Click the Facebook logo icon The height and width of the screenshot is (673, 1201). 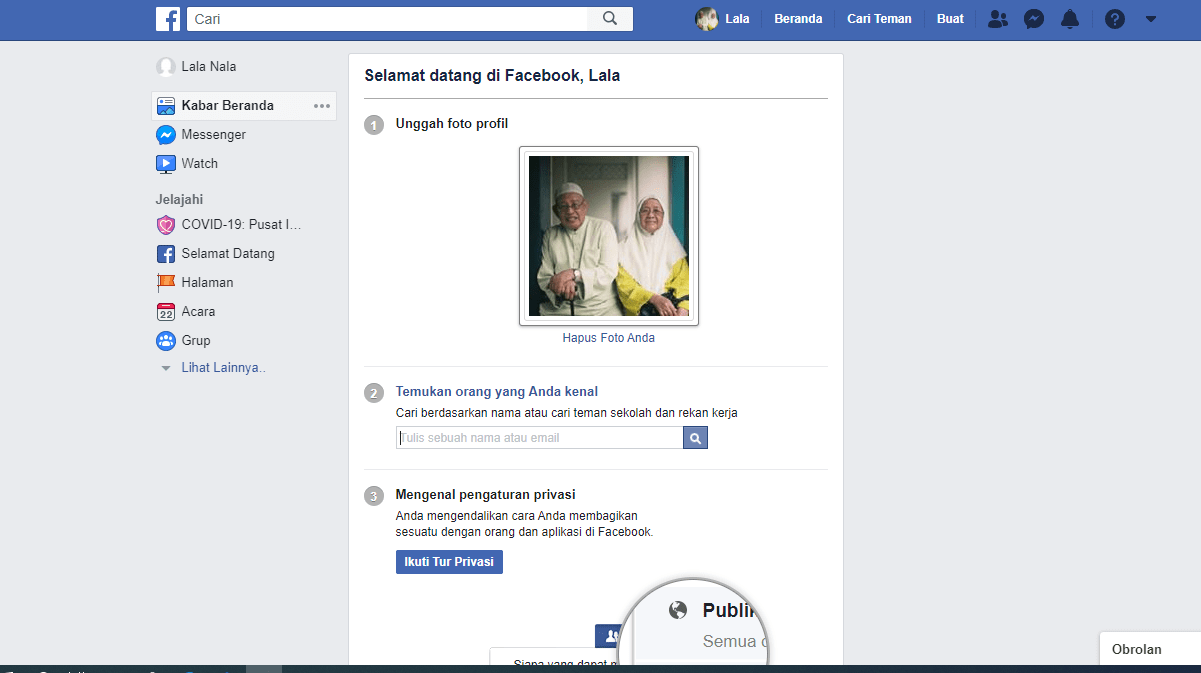point(168,19)
